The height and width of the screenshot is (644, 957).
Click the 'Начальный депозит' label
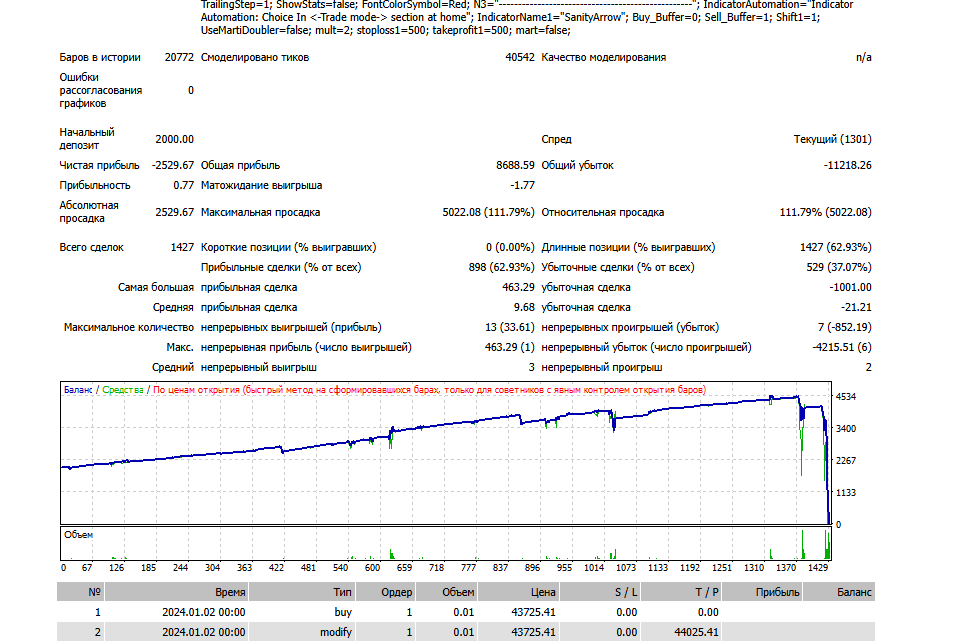(87, 139)
